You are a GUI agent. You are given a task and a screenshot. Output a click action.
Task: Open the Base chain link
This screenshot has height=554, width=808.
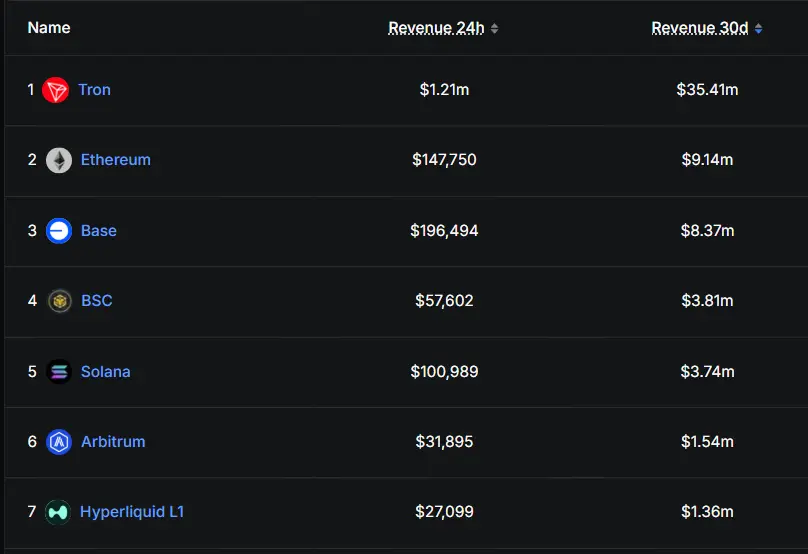click(x=98, y=230)
